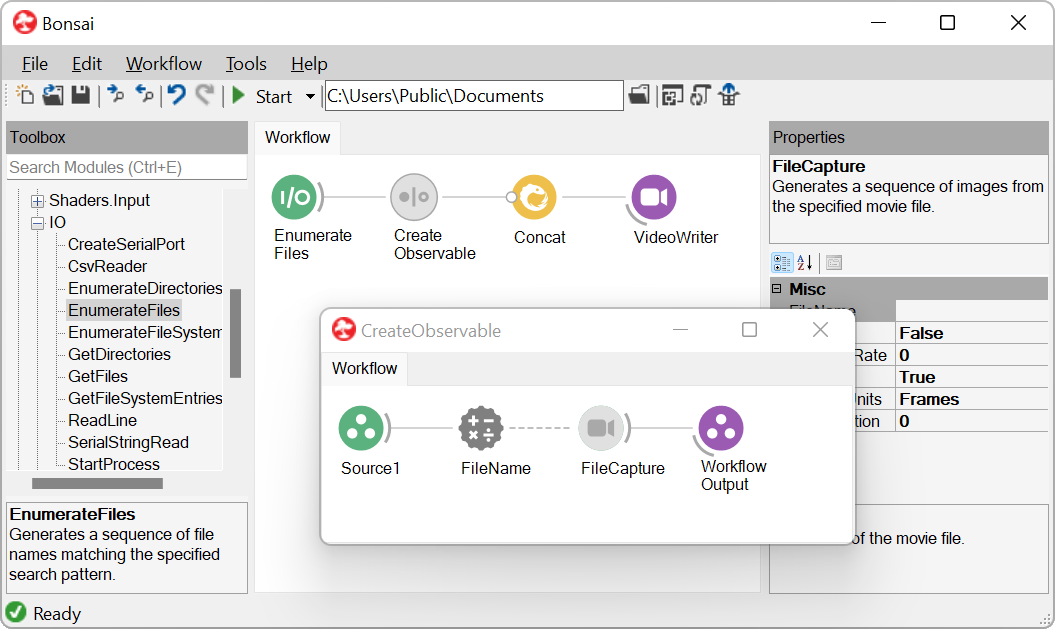
Task: Click the toolbox vertical scrollbar thumb
Action: 235,333
